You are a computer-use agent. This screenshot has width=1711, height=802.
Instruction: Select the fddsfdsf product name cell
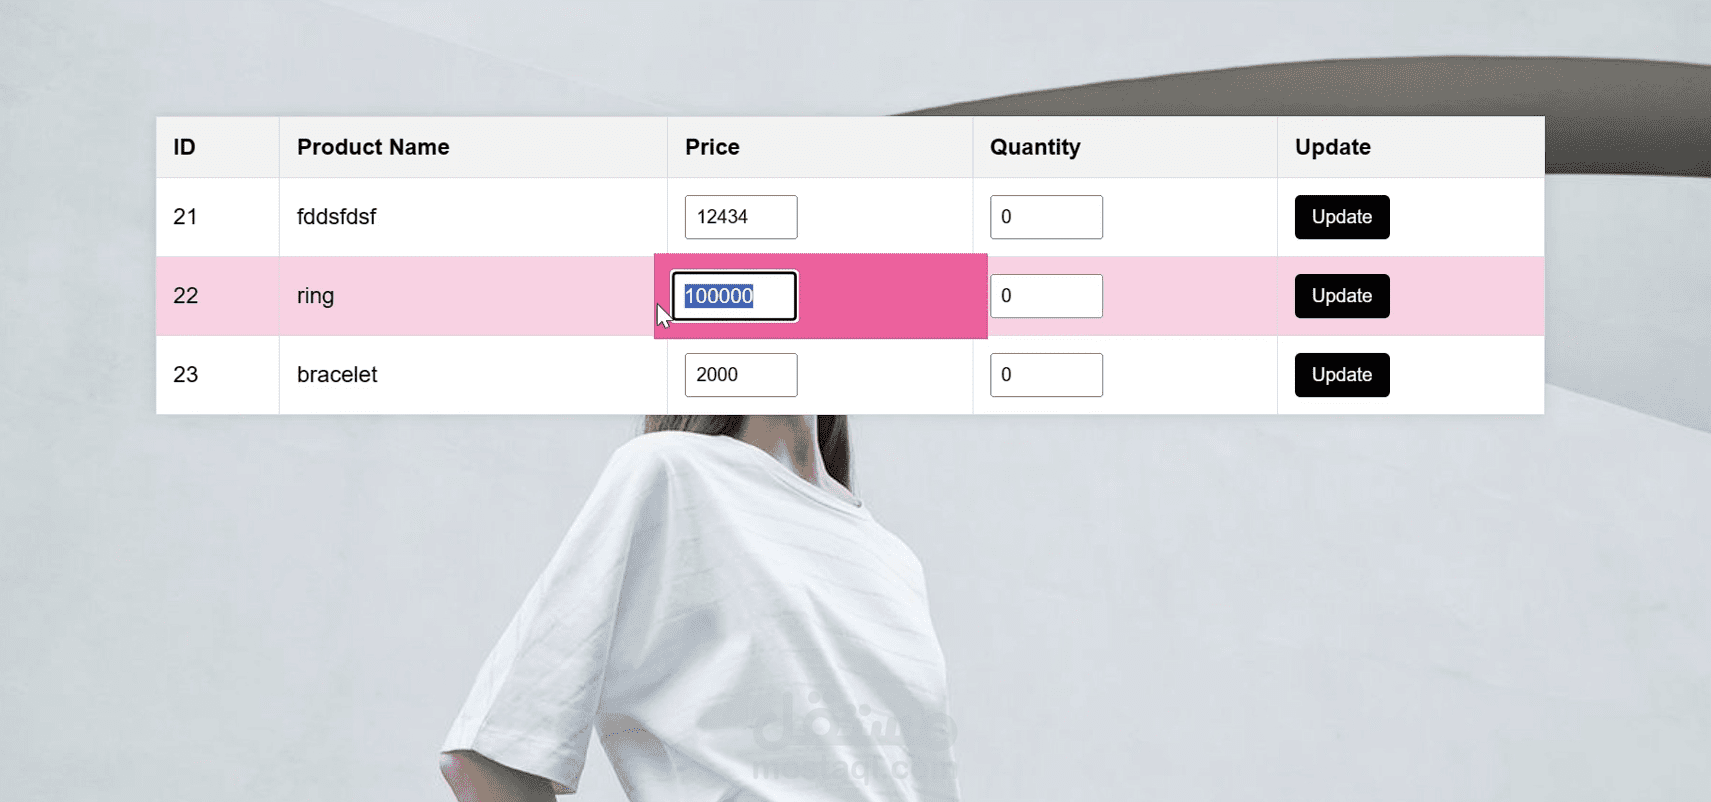click(x=473, y=217)
